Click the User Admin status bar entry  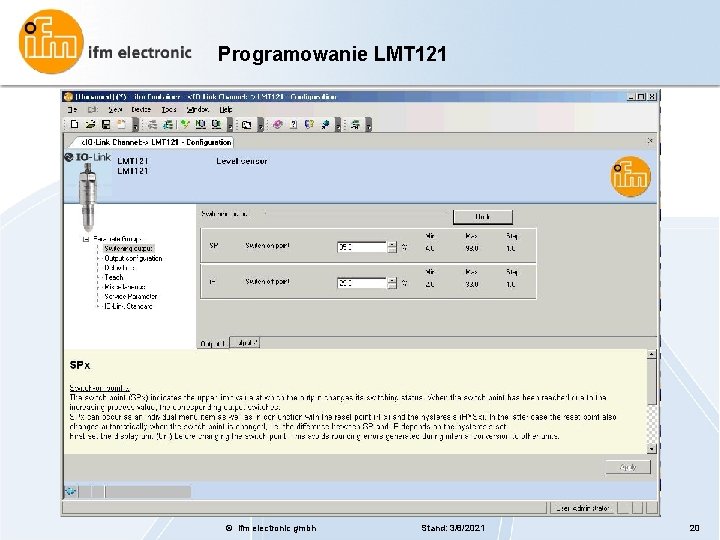point(583,508)
